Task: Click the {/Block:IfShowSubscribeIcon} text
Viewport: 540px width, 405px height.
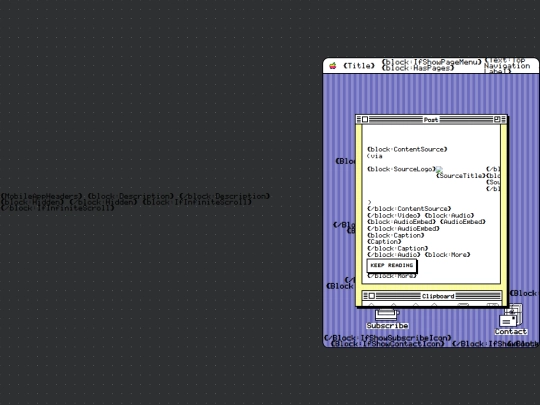Action: click(388, 338)
